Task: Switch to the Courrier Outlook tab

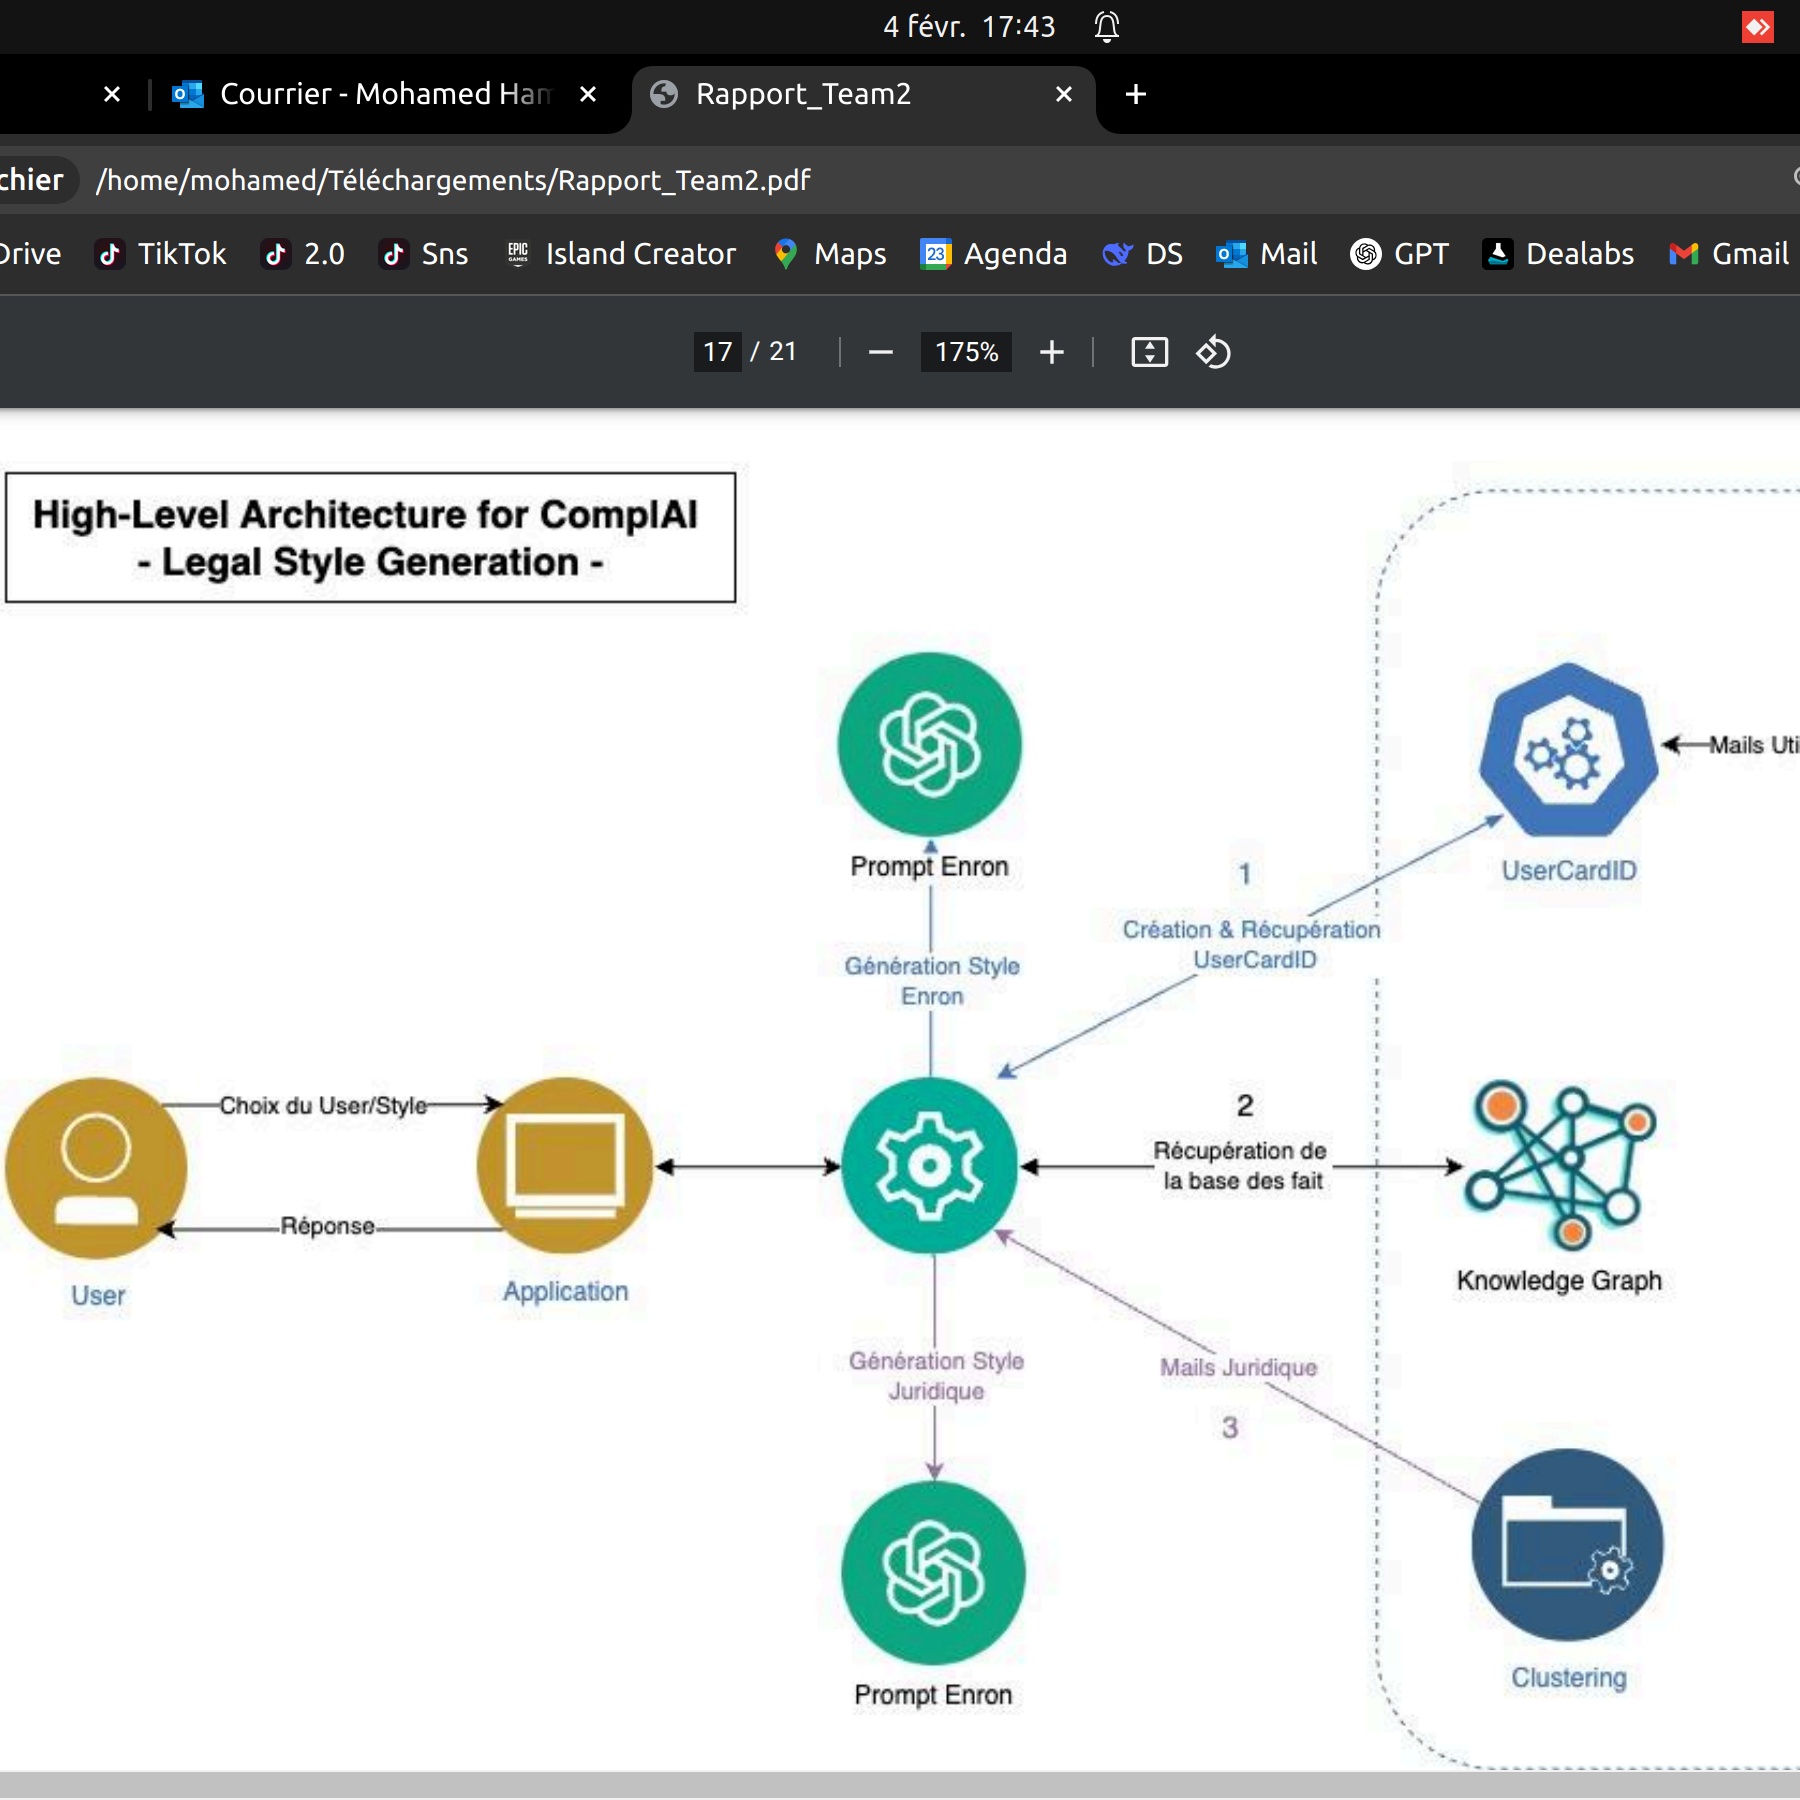Action: [370, 94]
